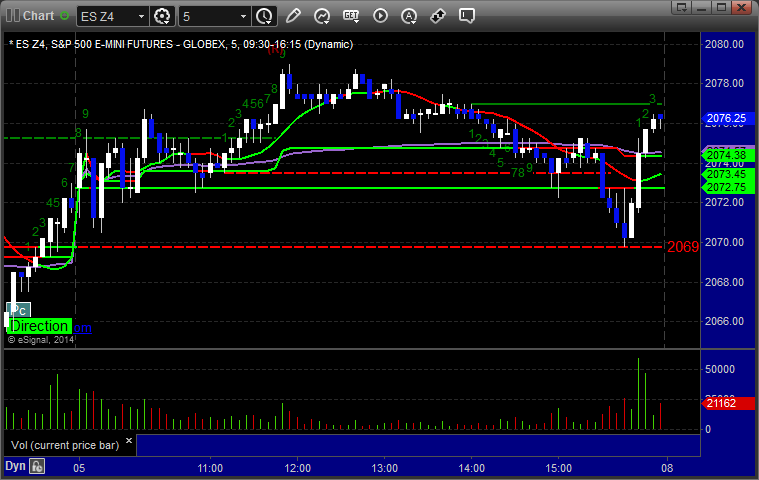Click the chart window grip handle
The height and width of the screenshot is (480, 759).
pyautogui.click(x=13, y=15)
